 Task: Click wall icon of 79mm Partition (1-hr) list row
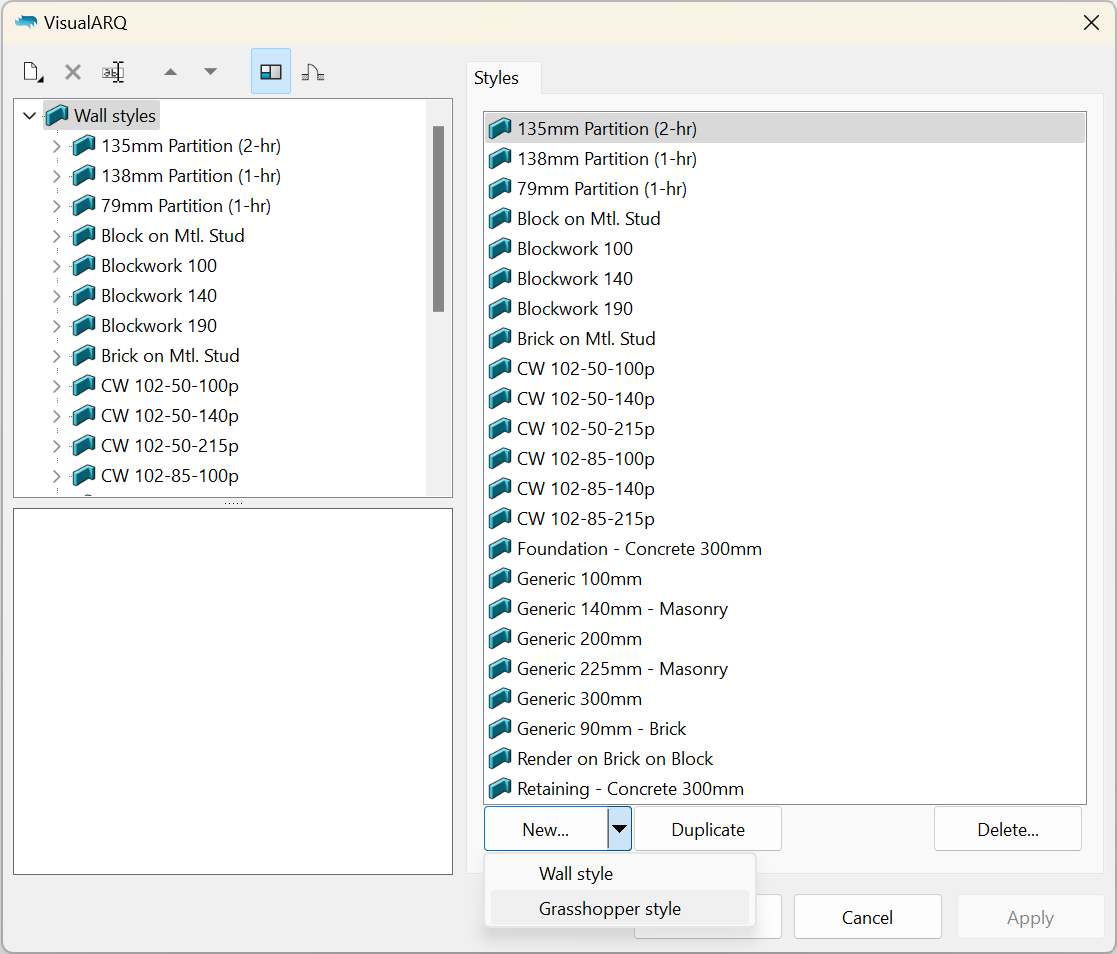pos(500,188)
